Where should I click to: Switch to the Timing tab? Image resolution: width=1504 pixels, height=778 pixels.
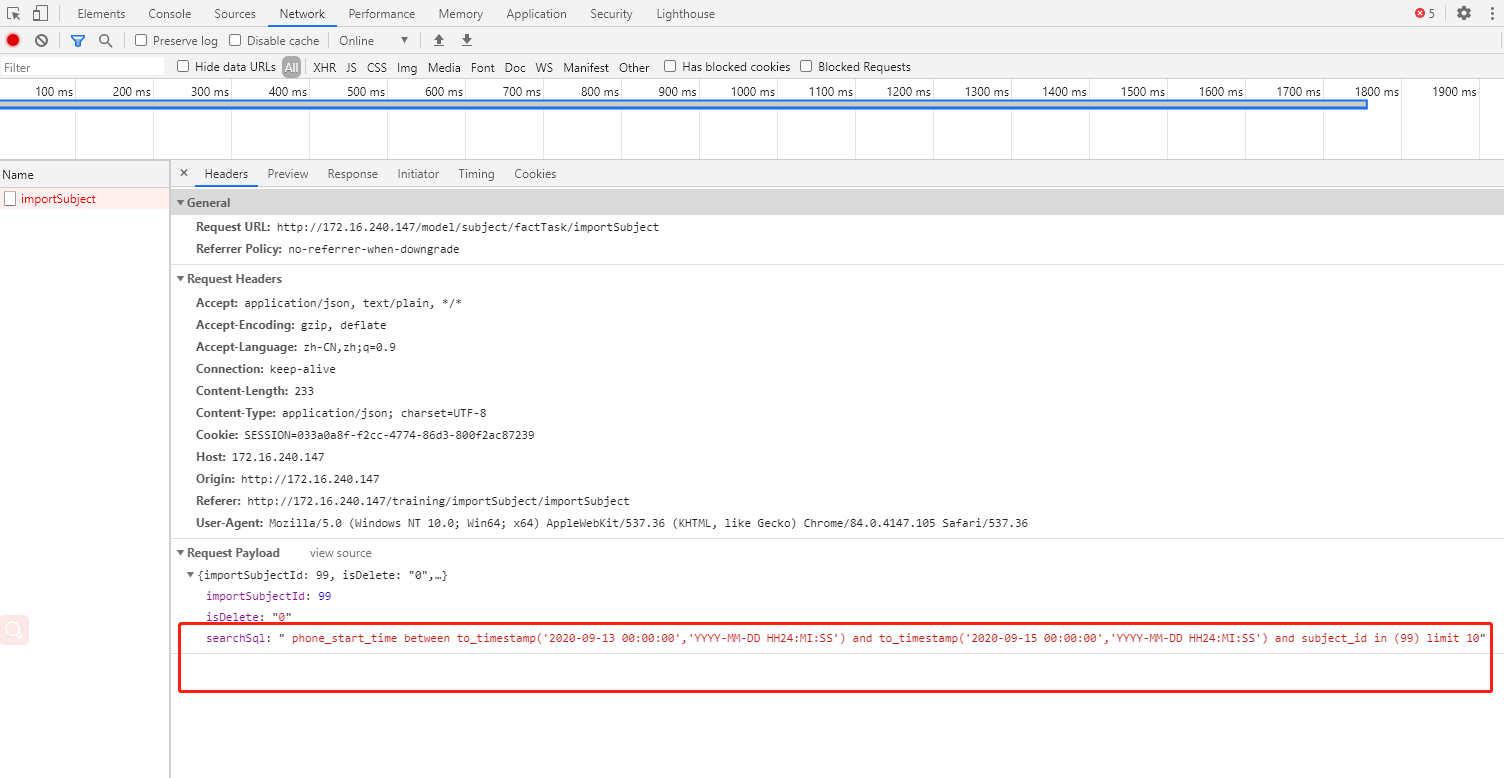pyautogui.click(x=476, y=174)
